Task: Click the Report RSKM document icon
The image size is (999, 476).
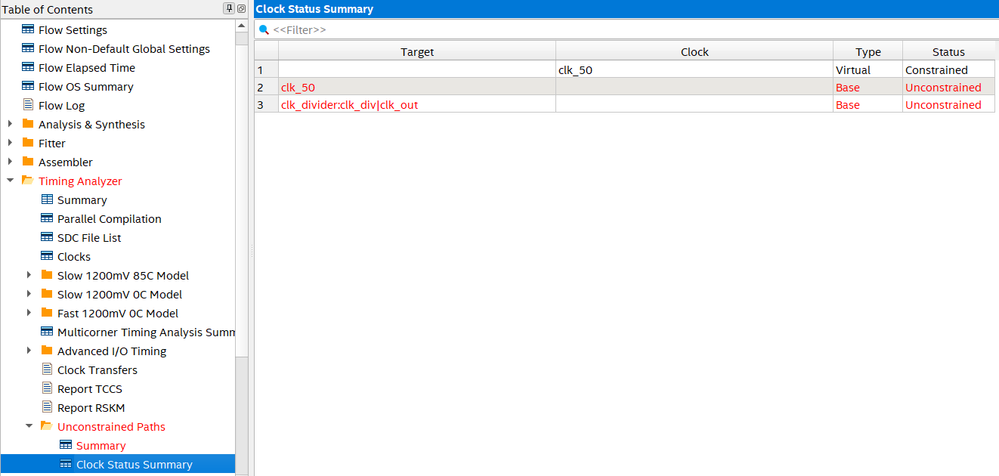Action: pyautogui.click(x=47, y=408)
